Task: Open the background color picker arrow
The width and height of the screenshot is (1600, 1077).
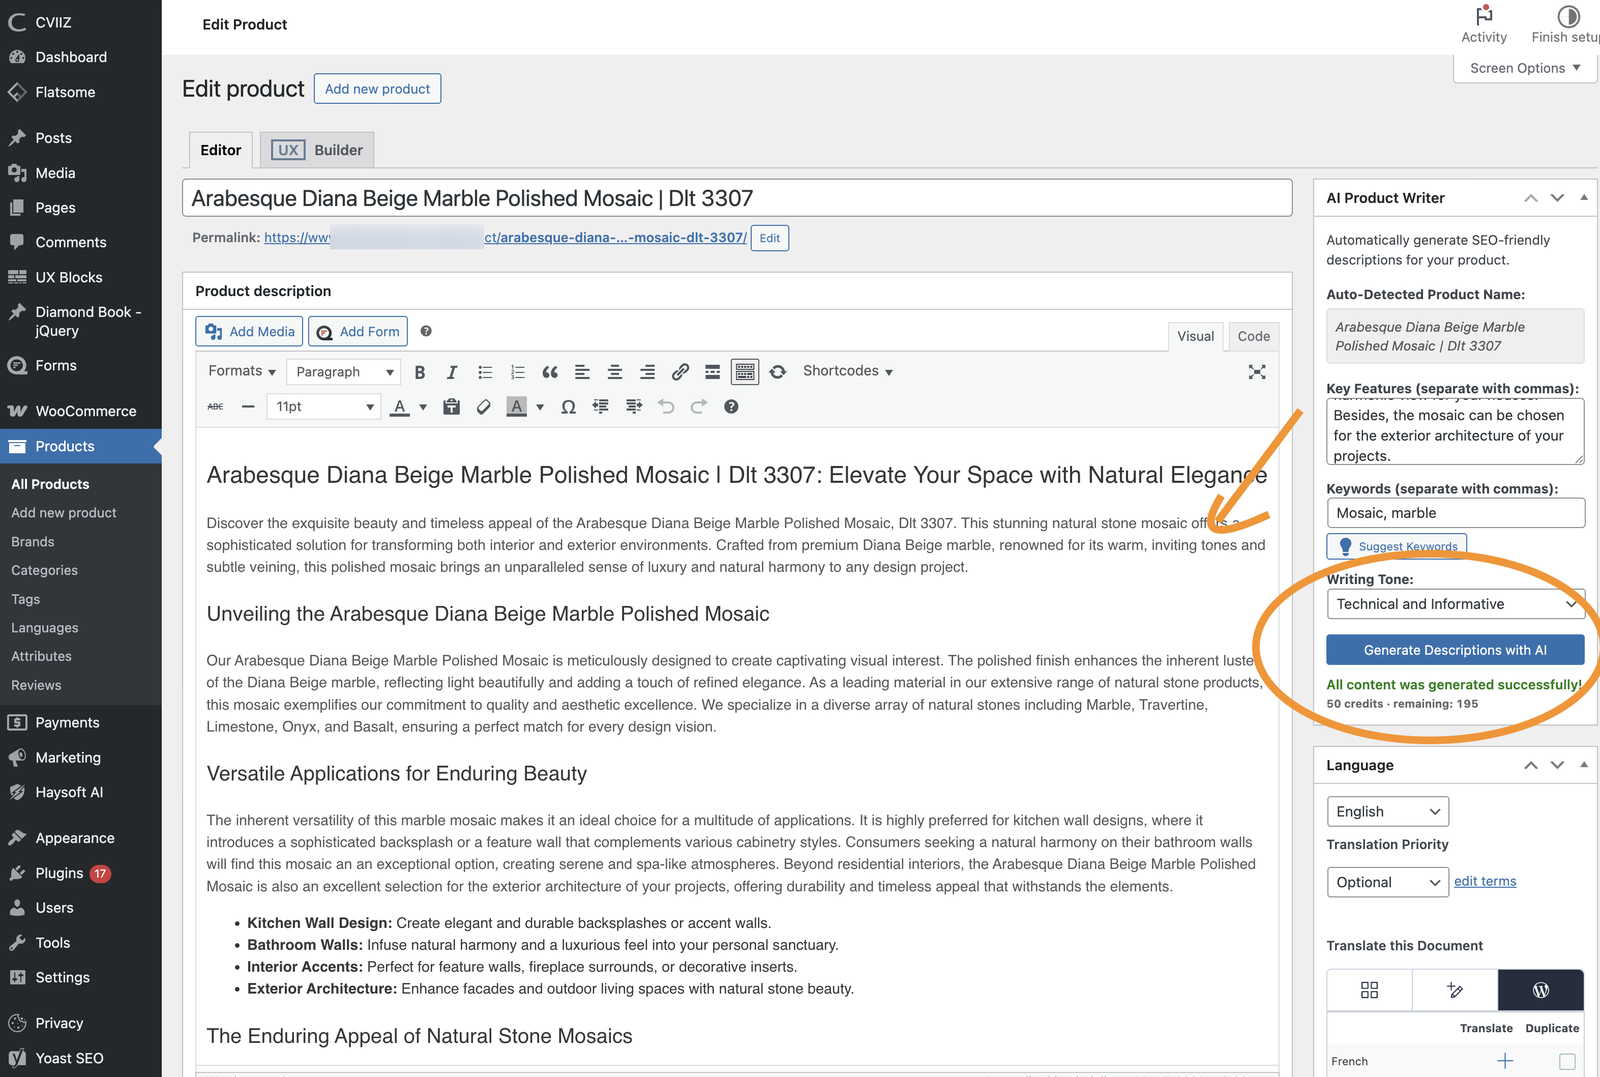Action: coord(540,407)
